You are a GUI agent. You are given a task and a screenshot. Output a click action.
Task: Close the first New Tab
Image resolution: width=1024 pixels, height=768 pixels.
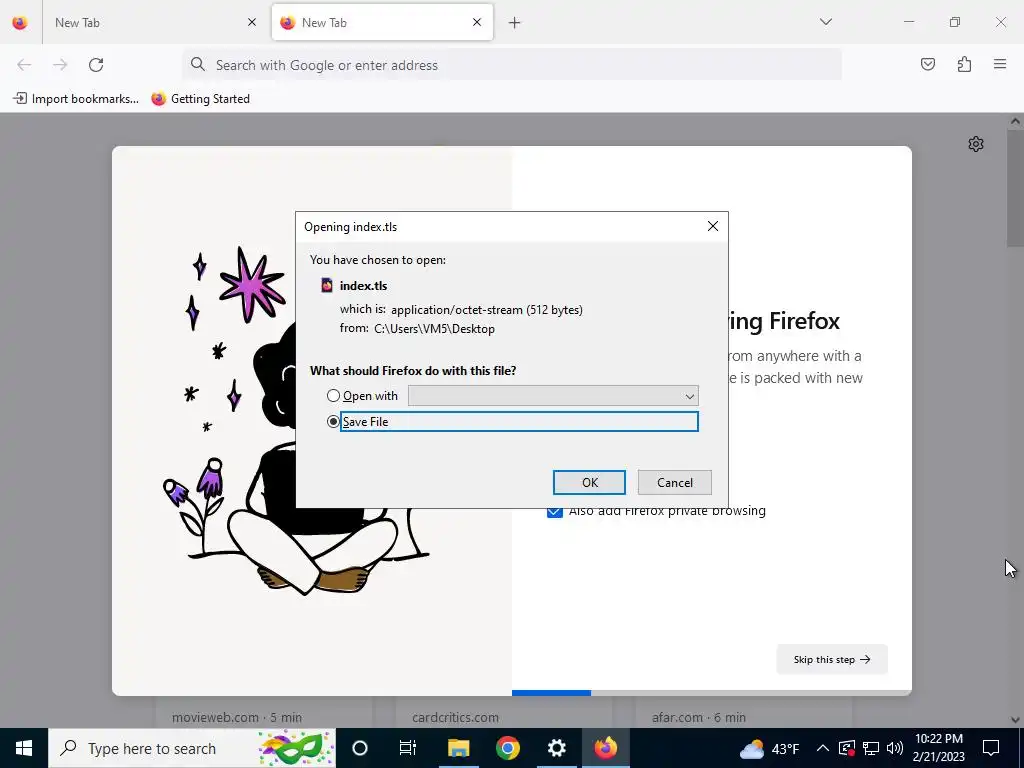tap(252, 22)
